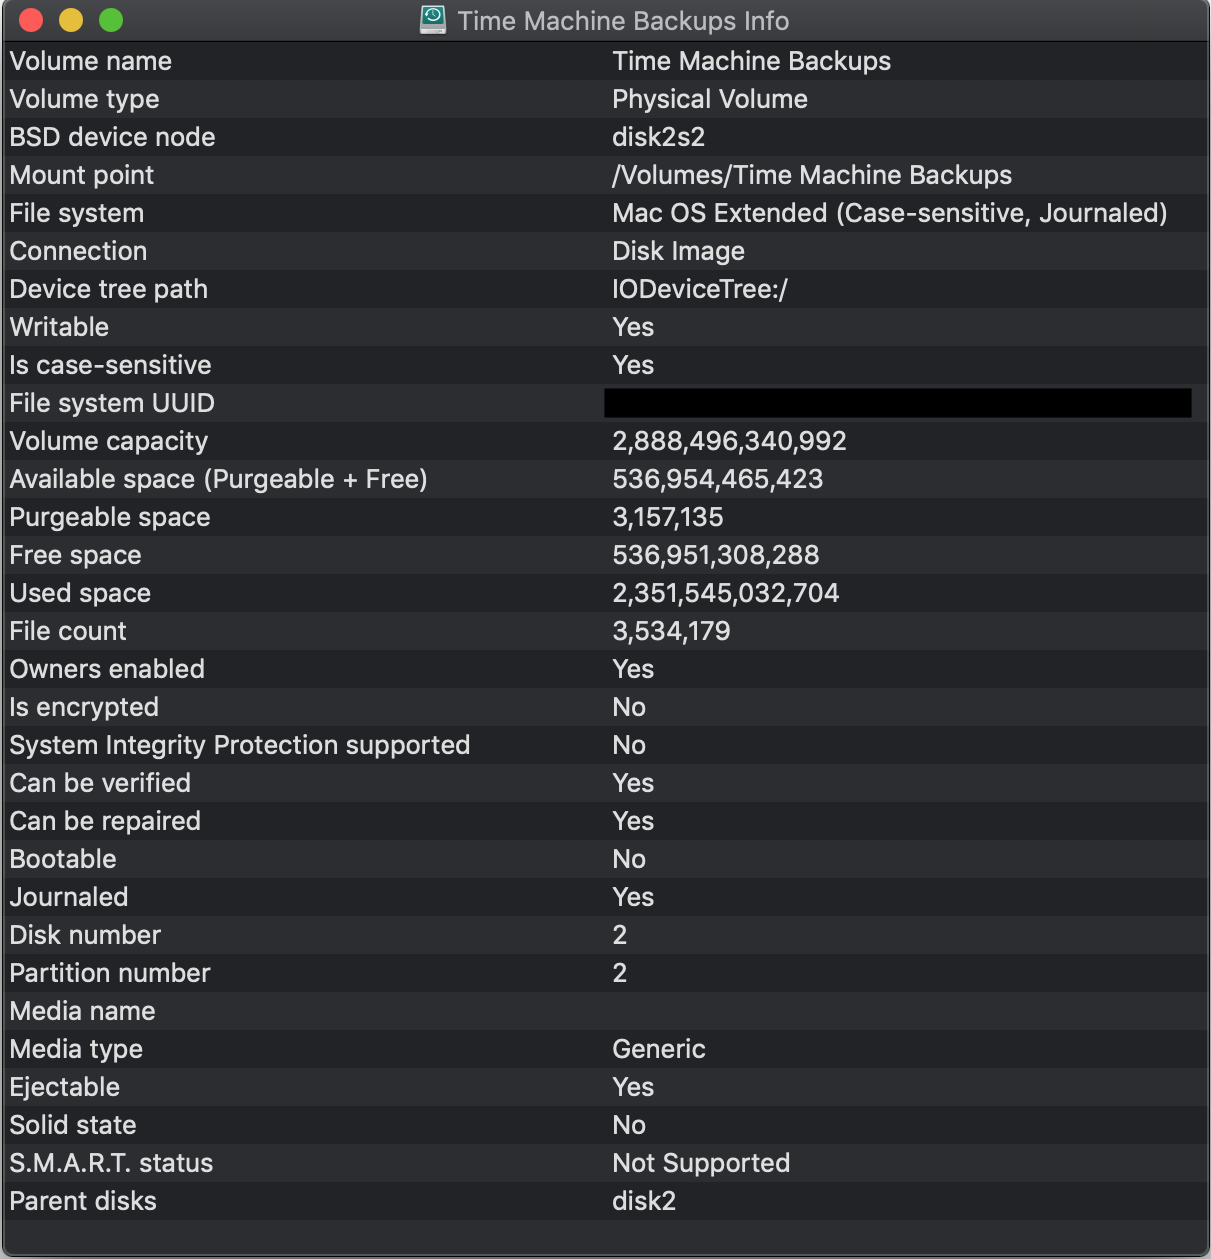Click the green zoom window button

(111, 20)
